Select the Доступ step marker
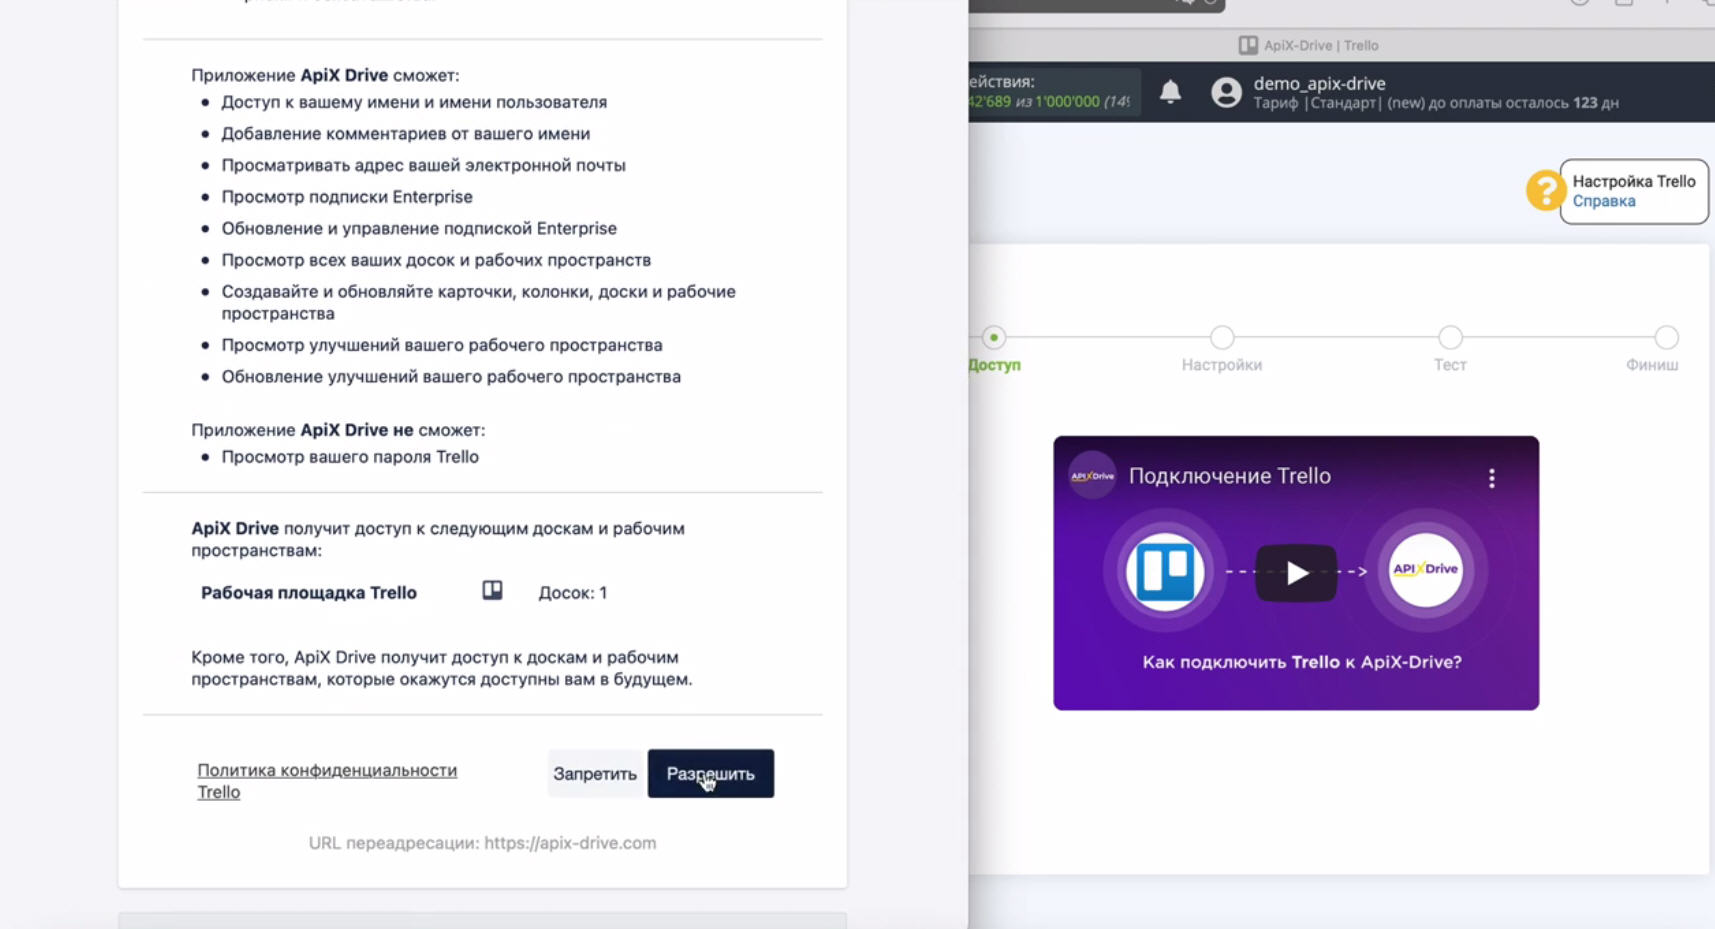This screenshot has width=1715, height=929. tap(993, 337)
